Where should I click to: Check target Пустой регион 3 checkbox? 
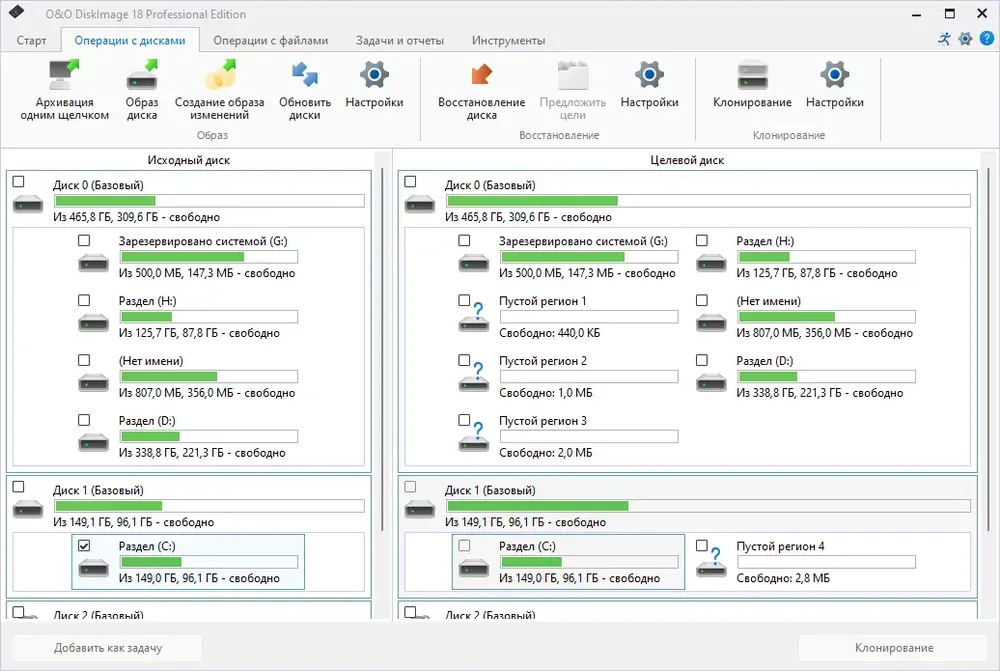(464, 420)
